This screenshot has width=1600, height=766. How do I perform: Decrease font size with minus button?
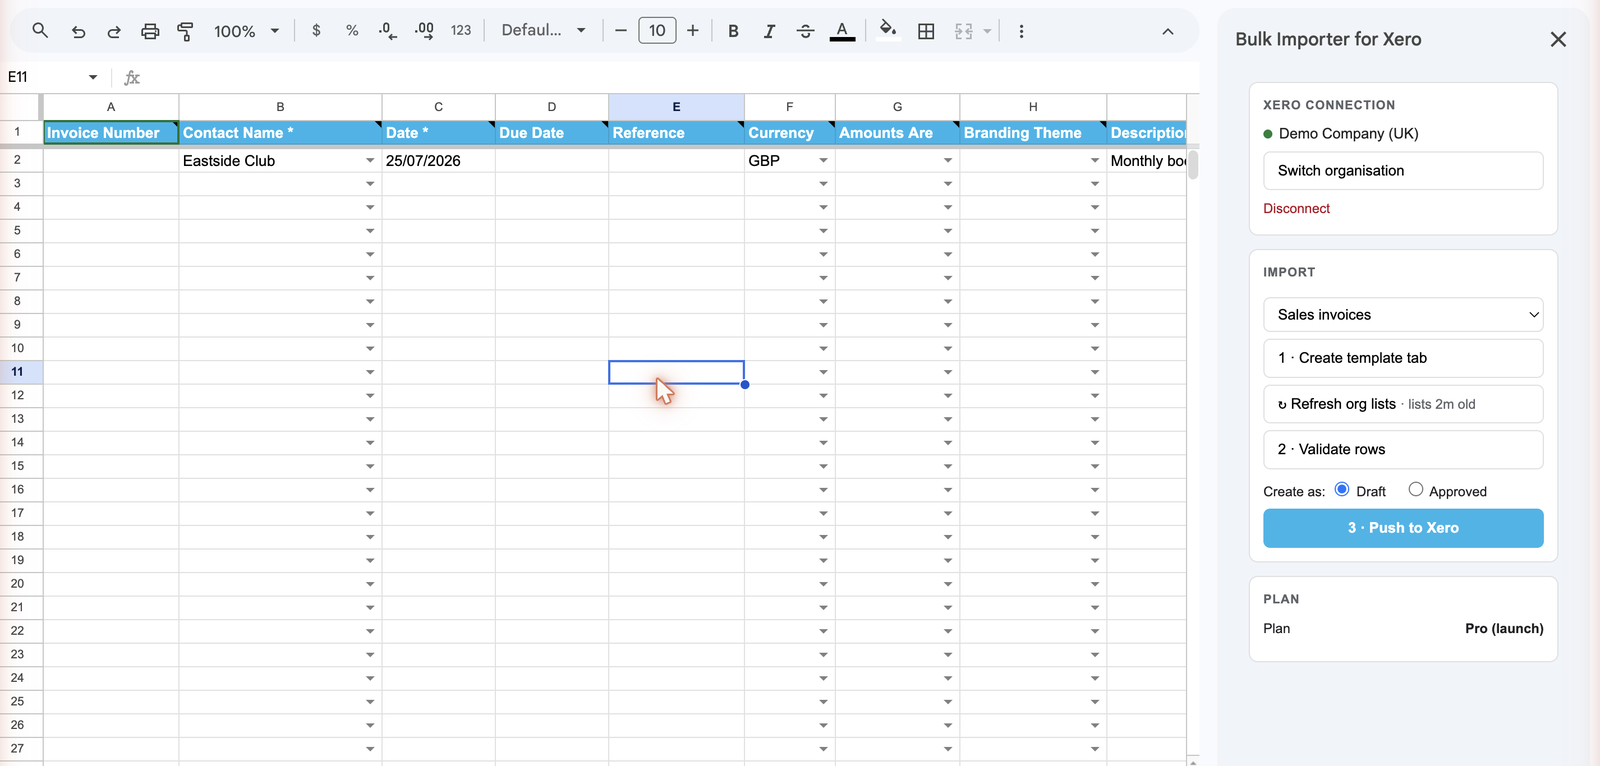621,31
